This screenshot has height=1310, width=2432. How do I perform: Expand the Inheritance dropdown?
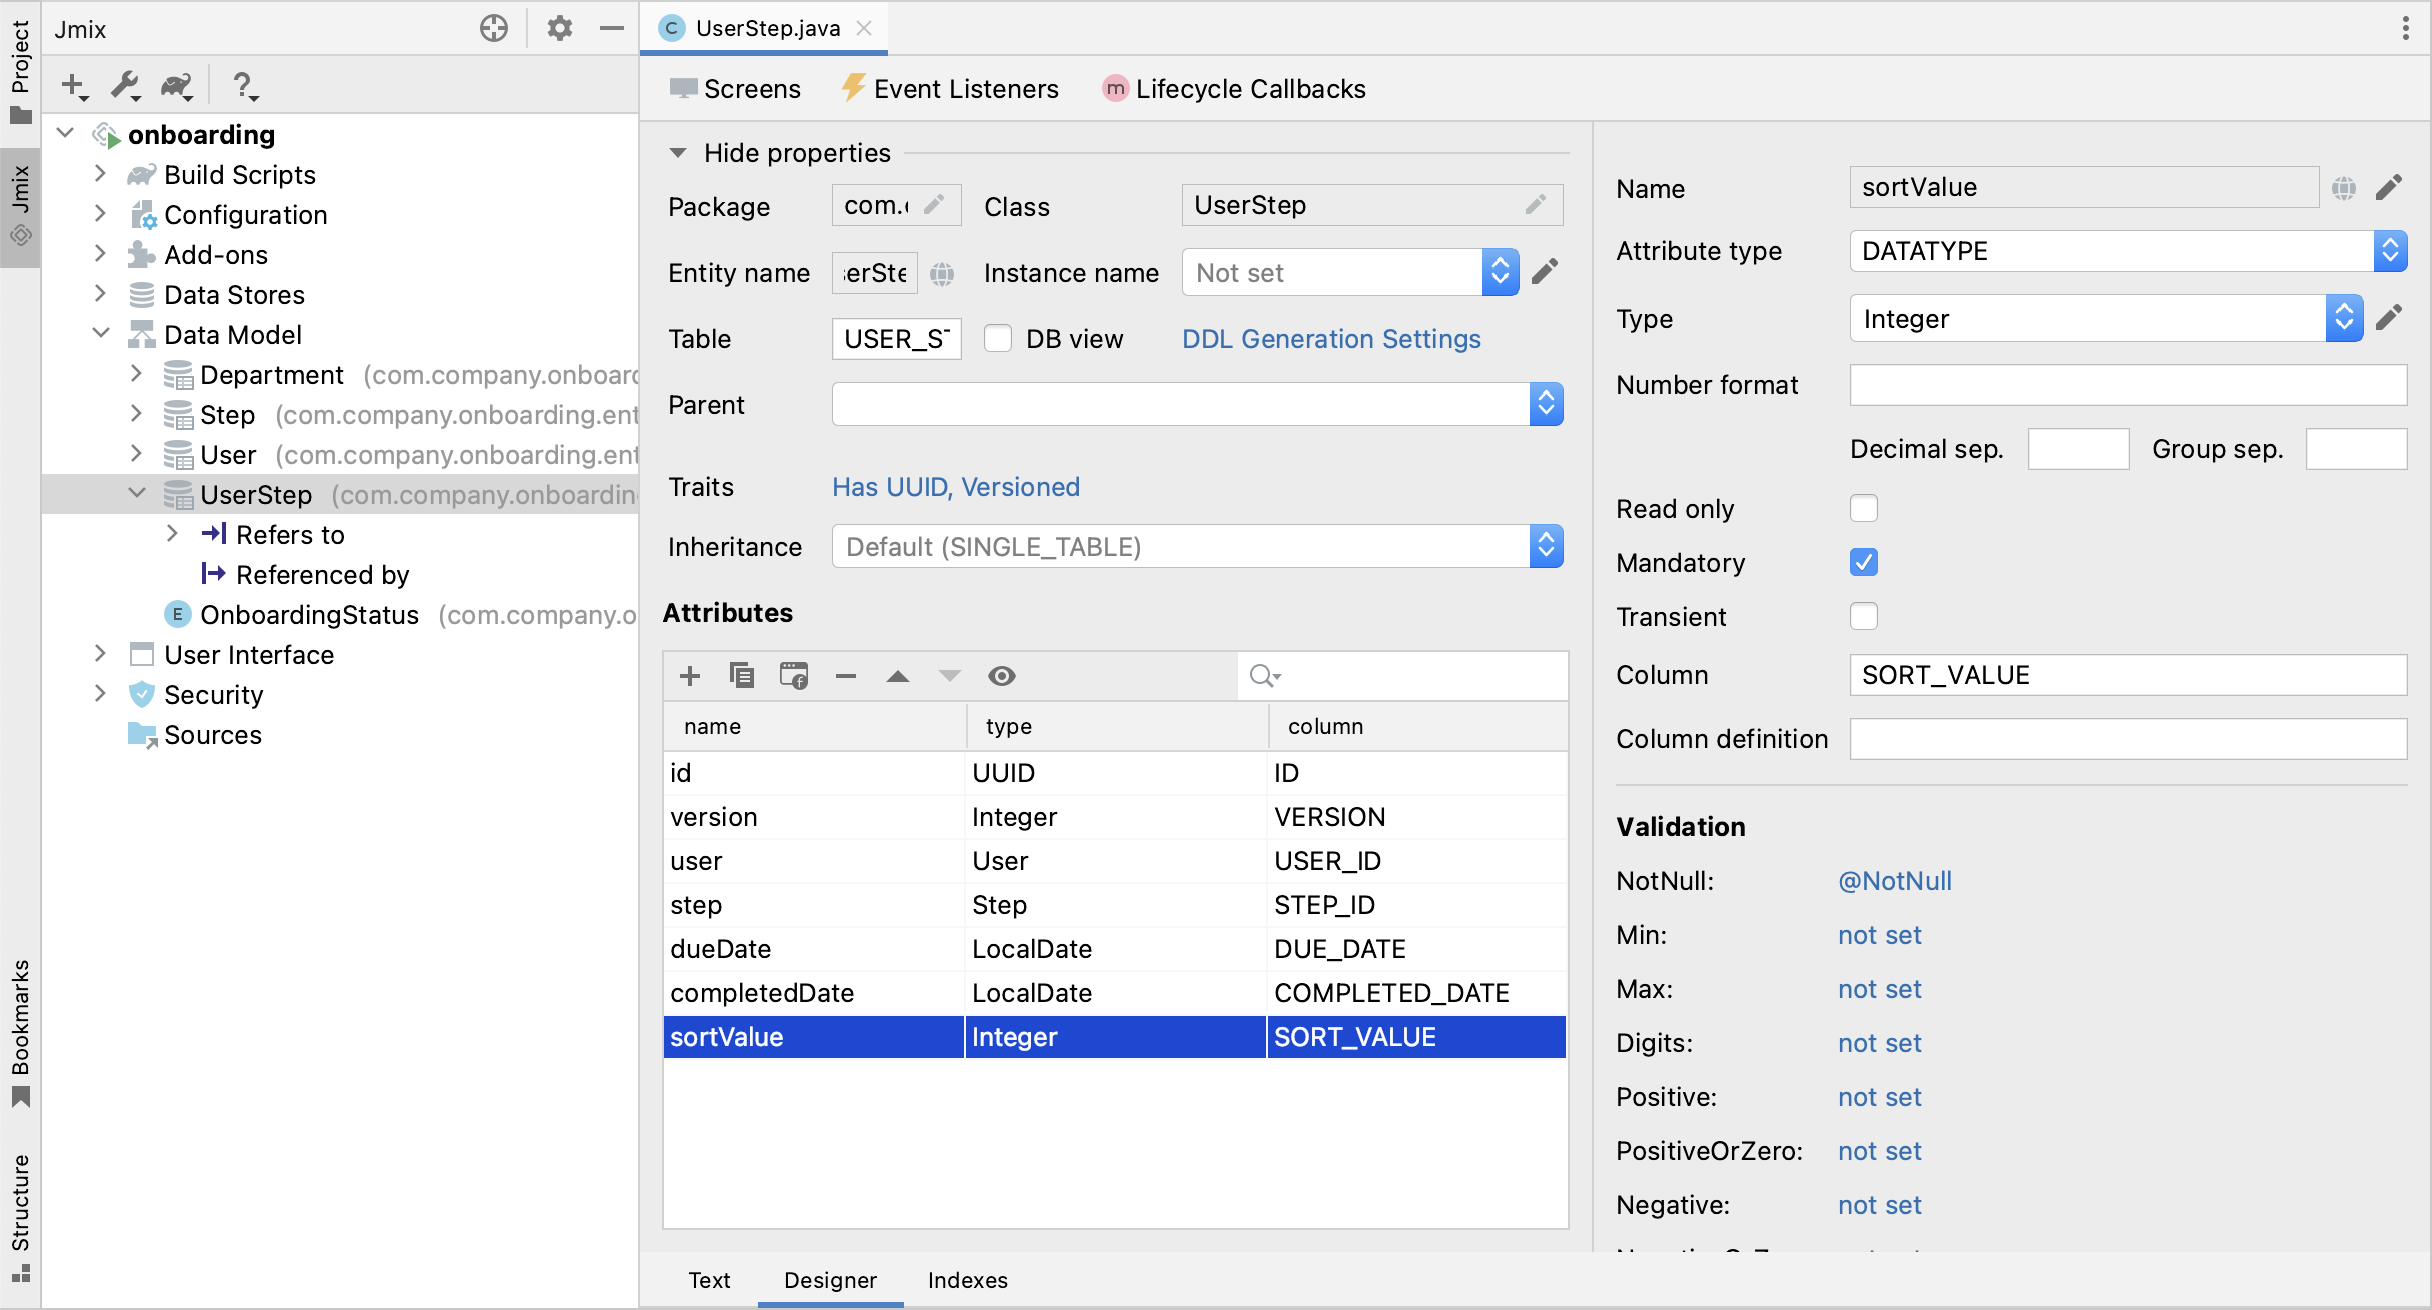tap(1545, 547)
